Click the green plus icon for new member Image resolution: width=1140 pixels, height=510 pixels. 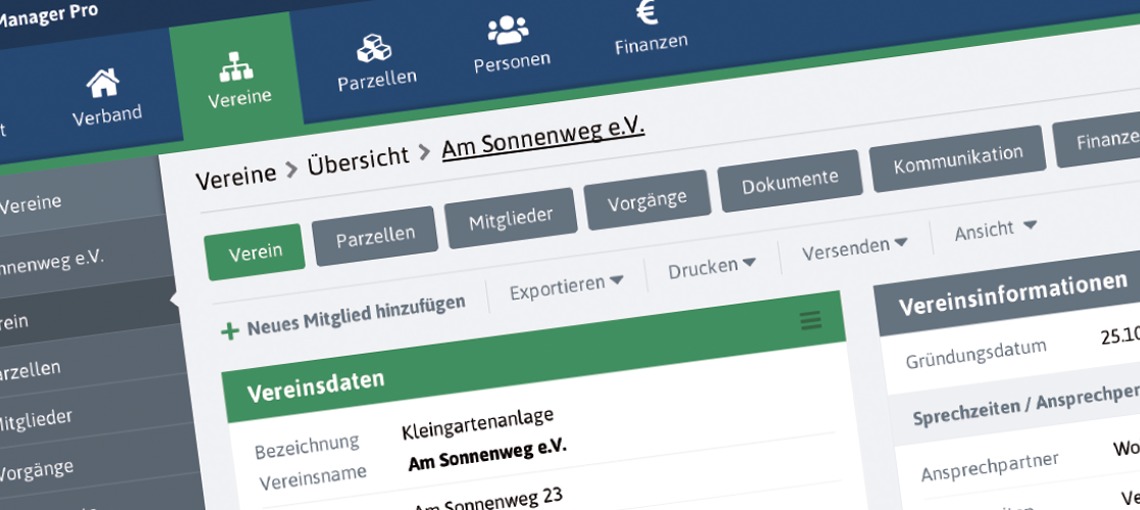(230, 332)
